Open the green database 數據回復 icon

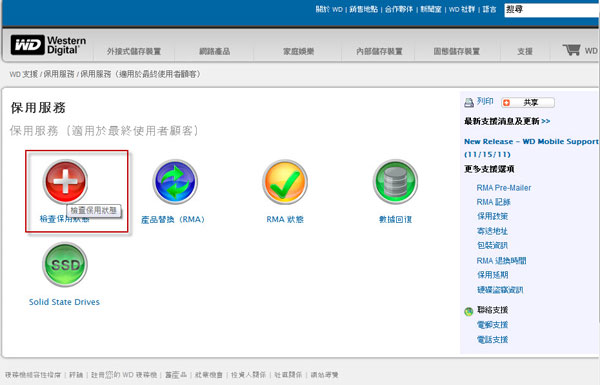(x=395, y=181)
